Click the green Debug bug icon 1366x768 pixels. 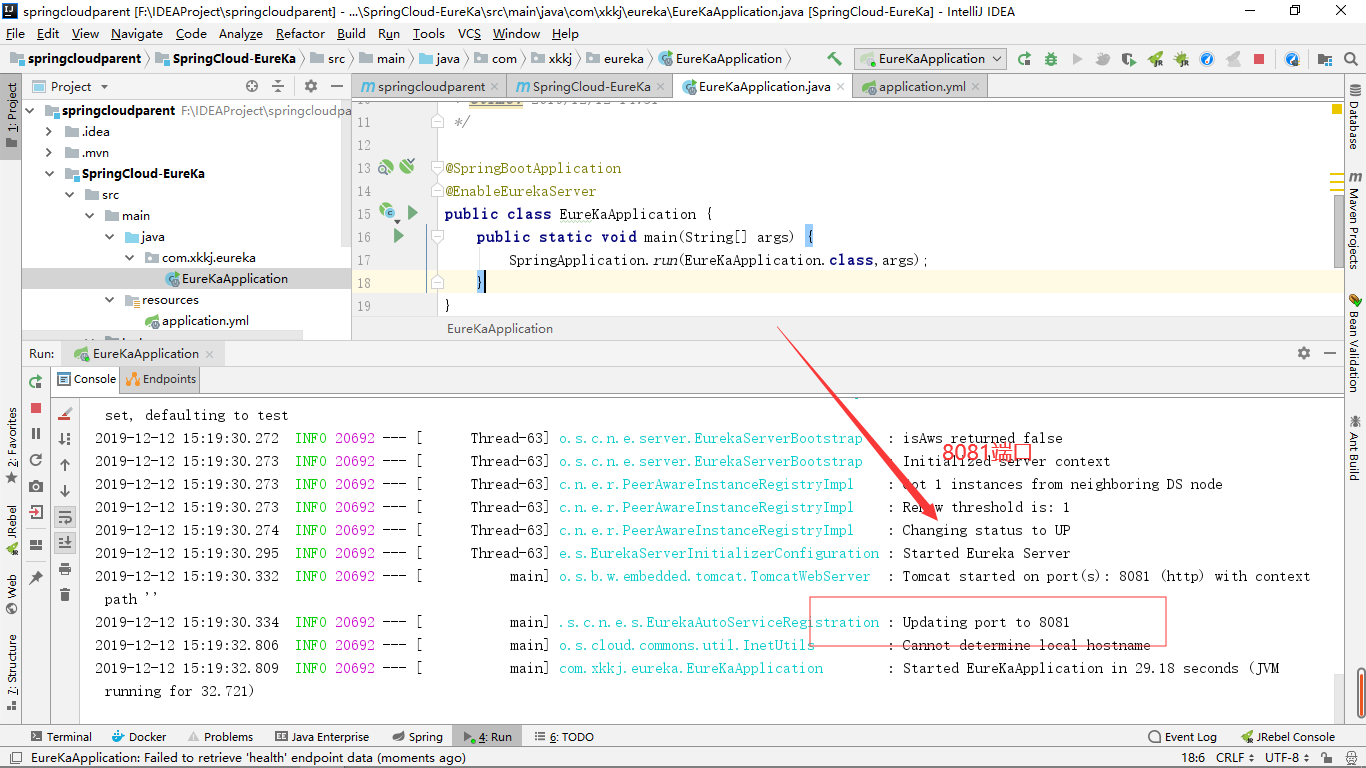(1050, 59)
